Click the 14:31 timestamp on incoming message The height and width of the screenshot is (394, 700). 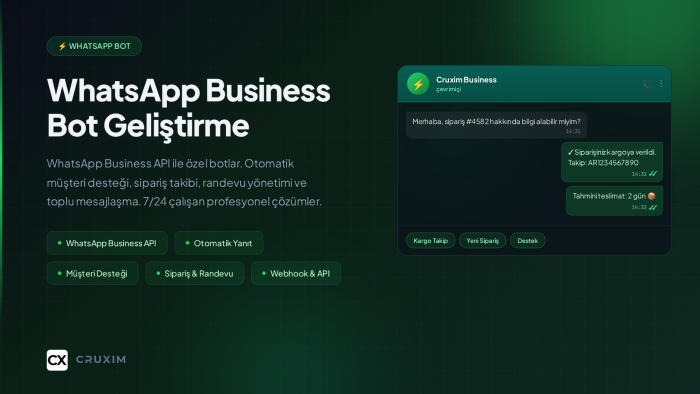coord(573,131)
